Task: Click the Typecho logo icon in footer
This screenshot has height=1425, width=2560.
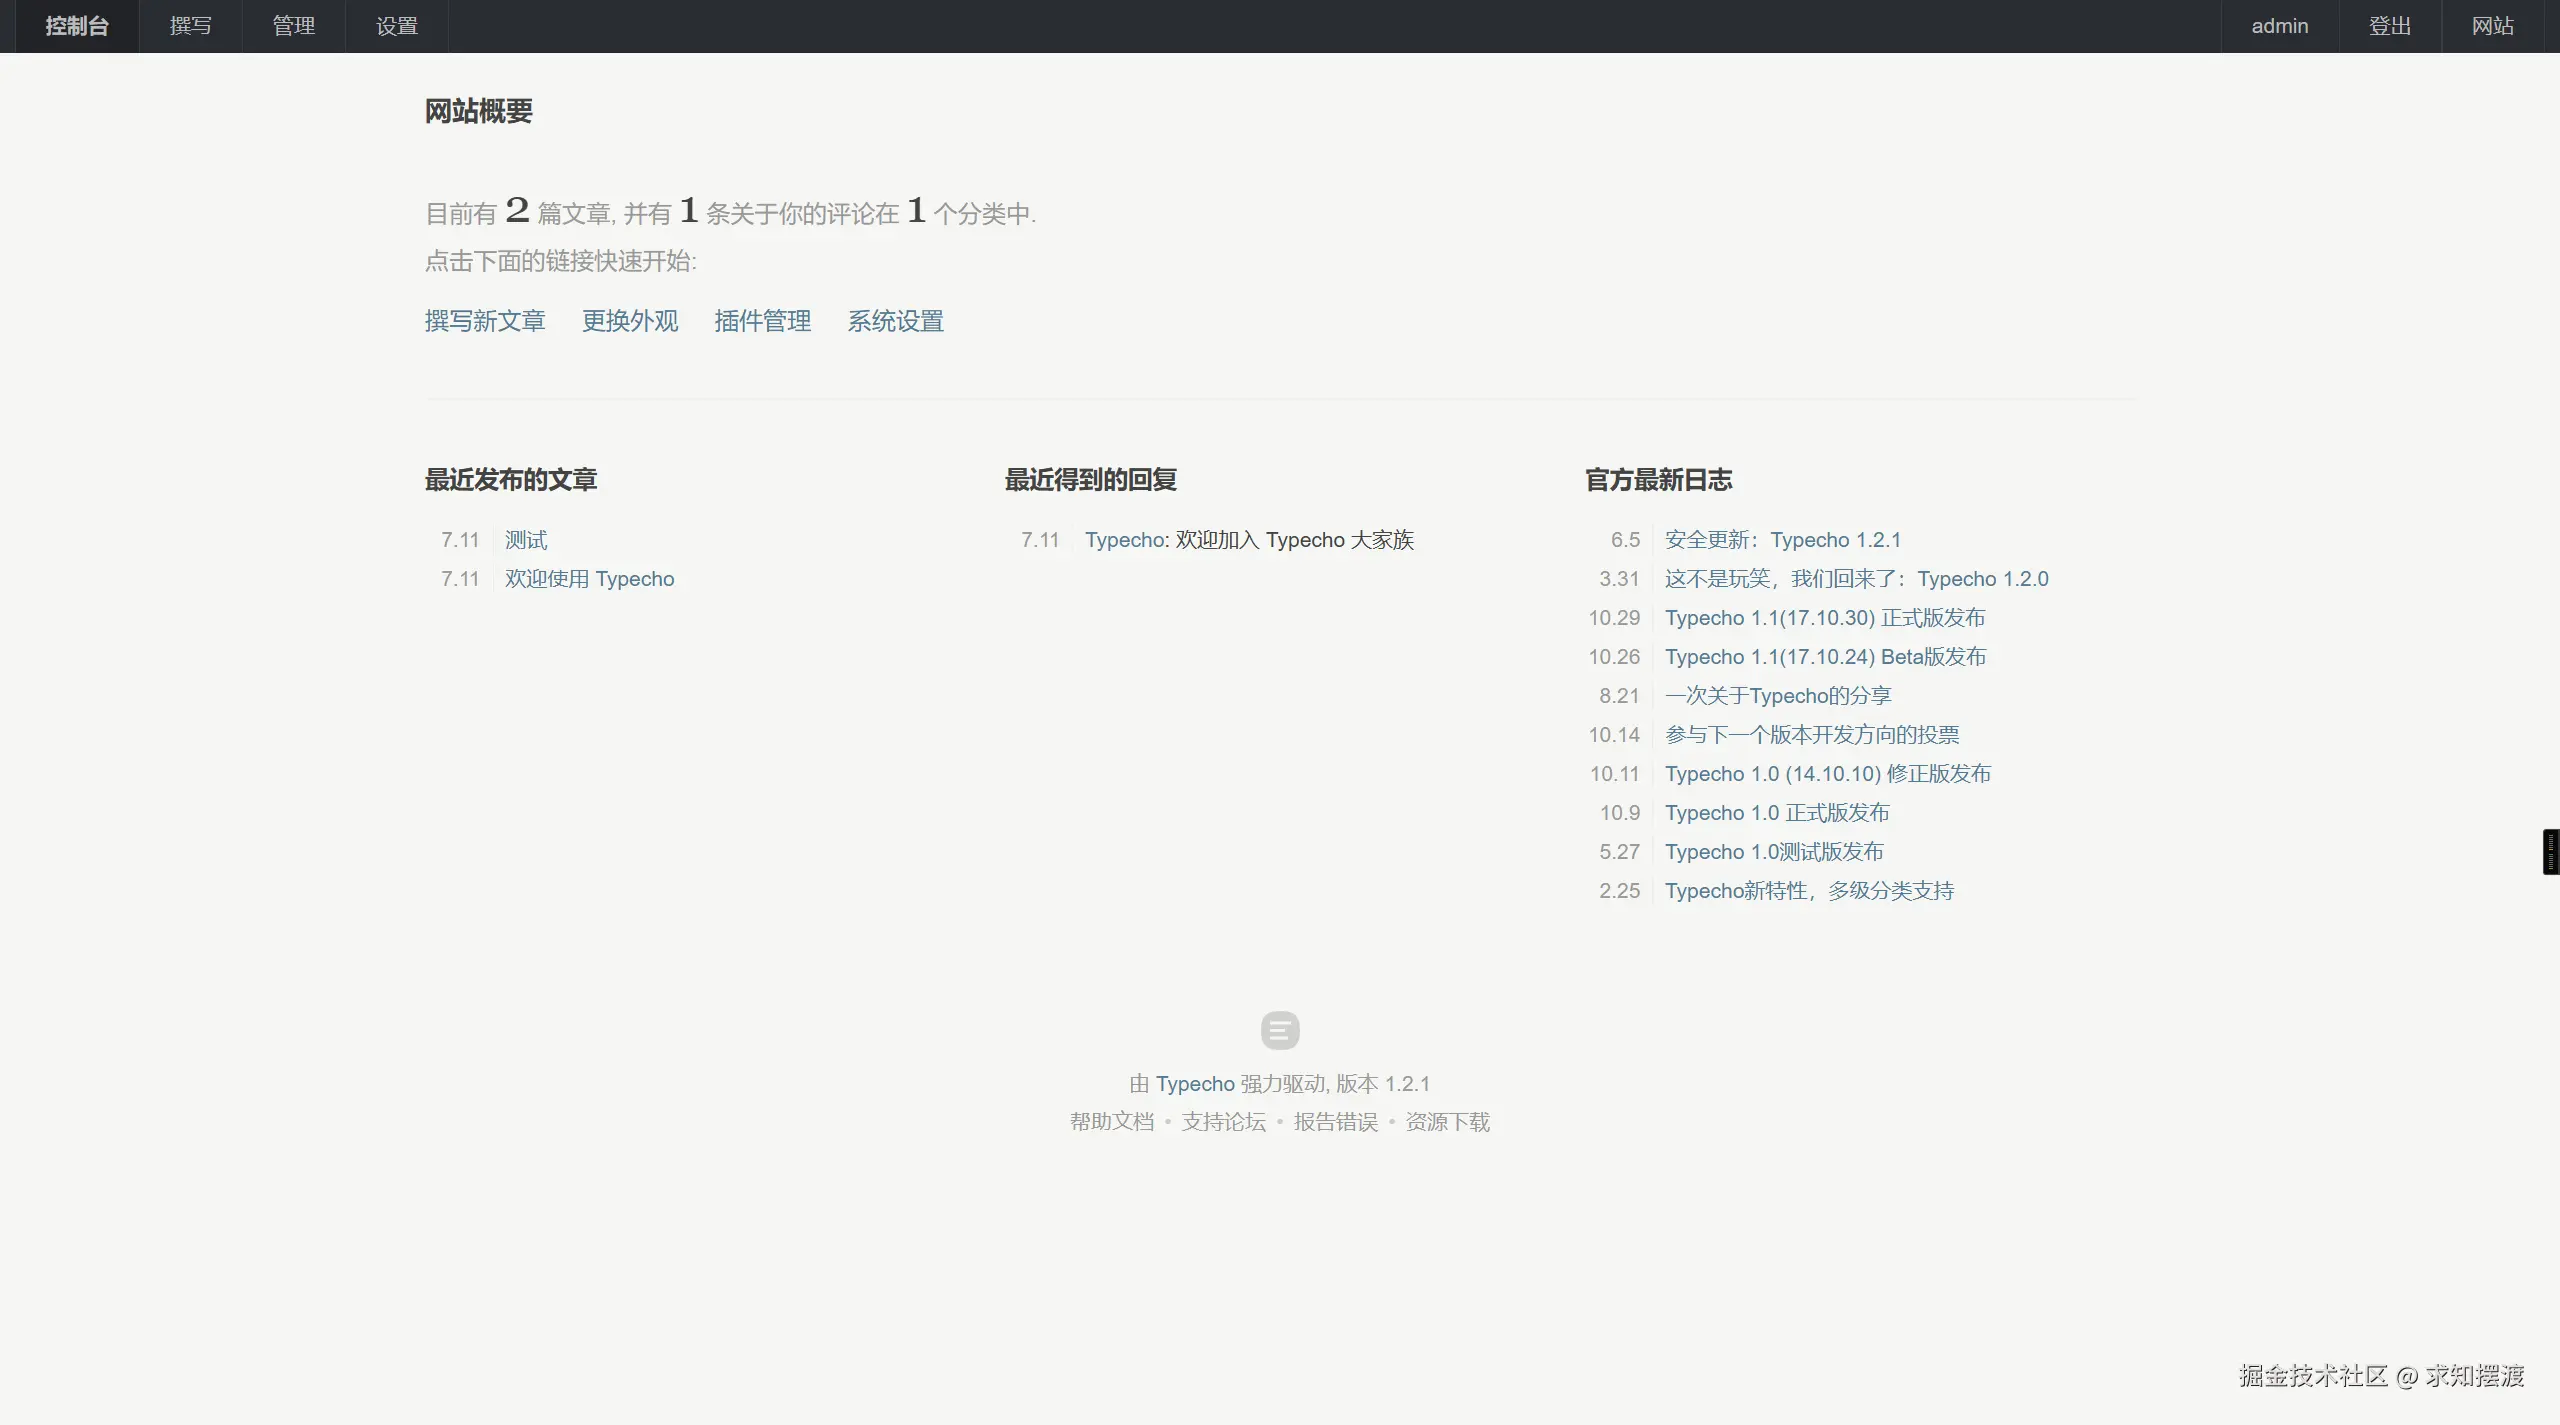Action: coord(1280,1030)
